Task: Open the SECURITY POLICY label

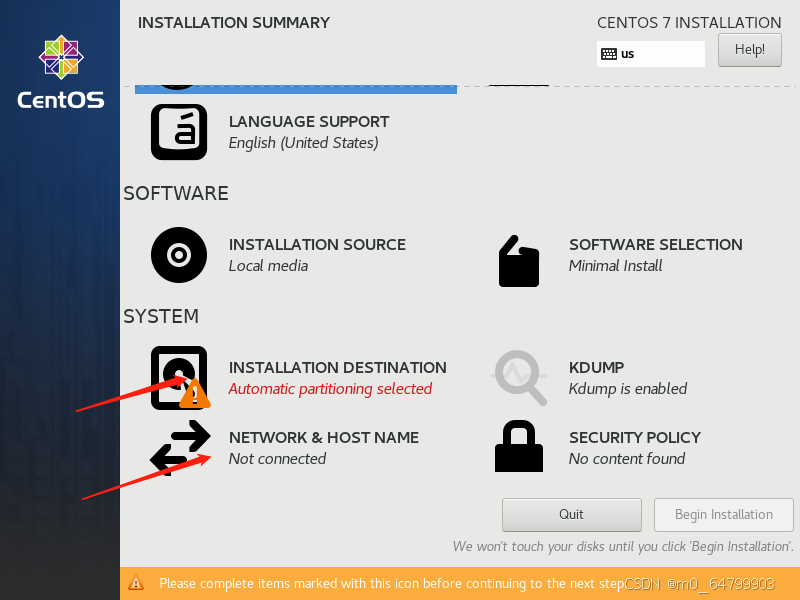Action: (635, 438)
